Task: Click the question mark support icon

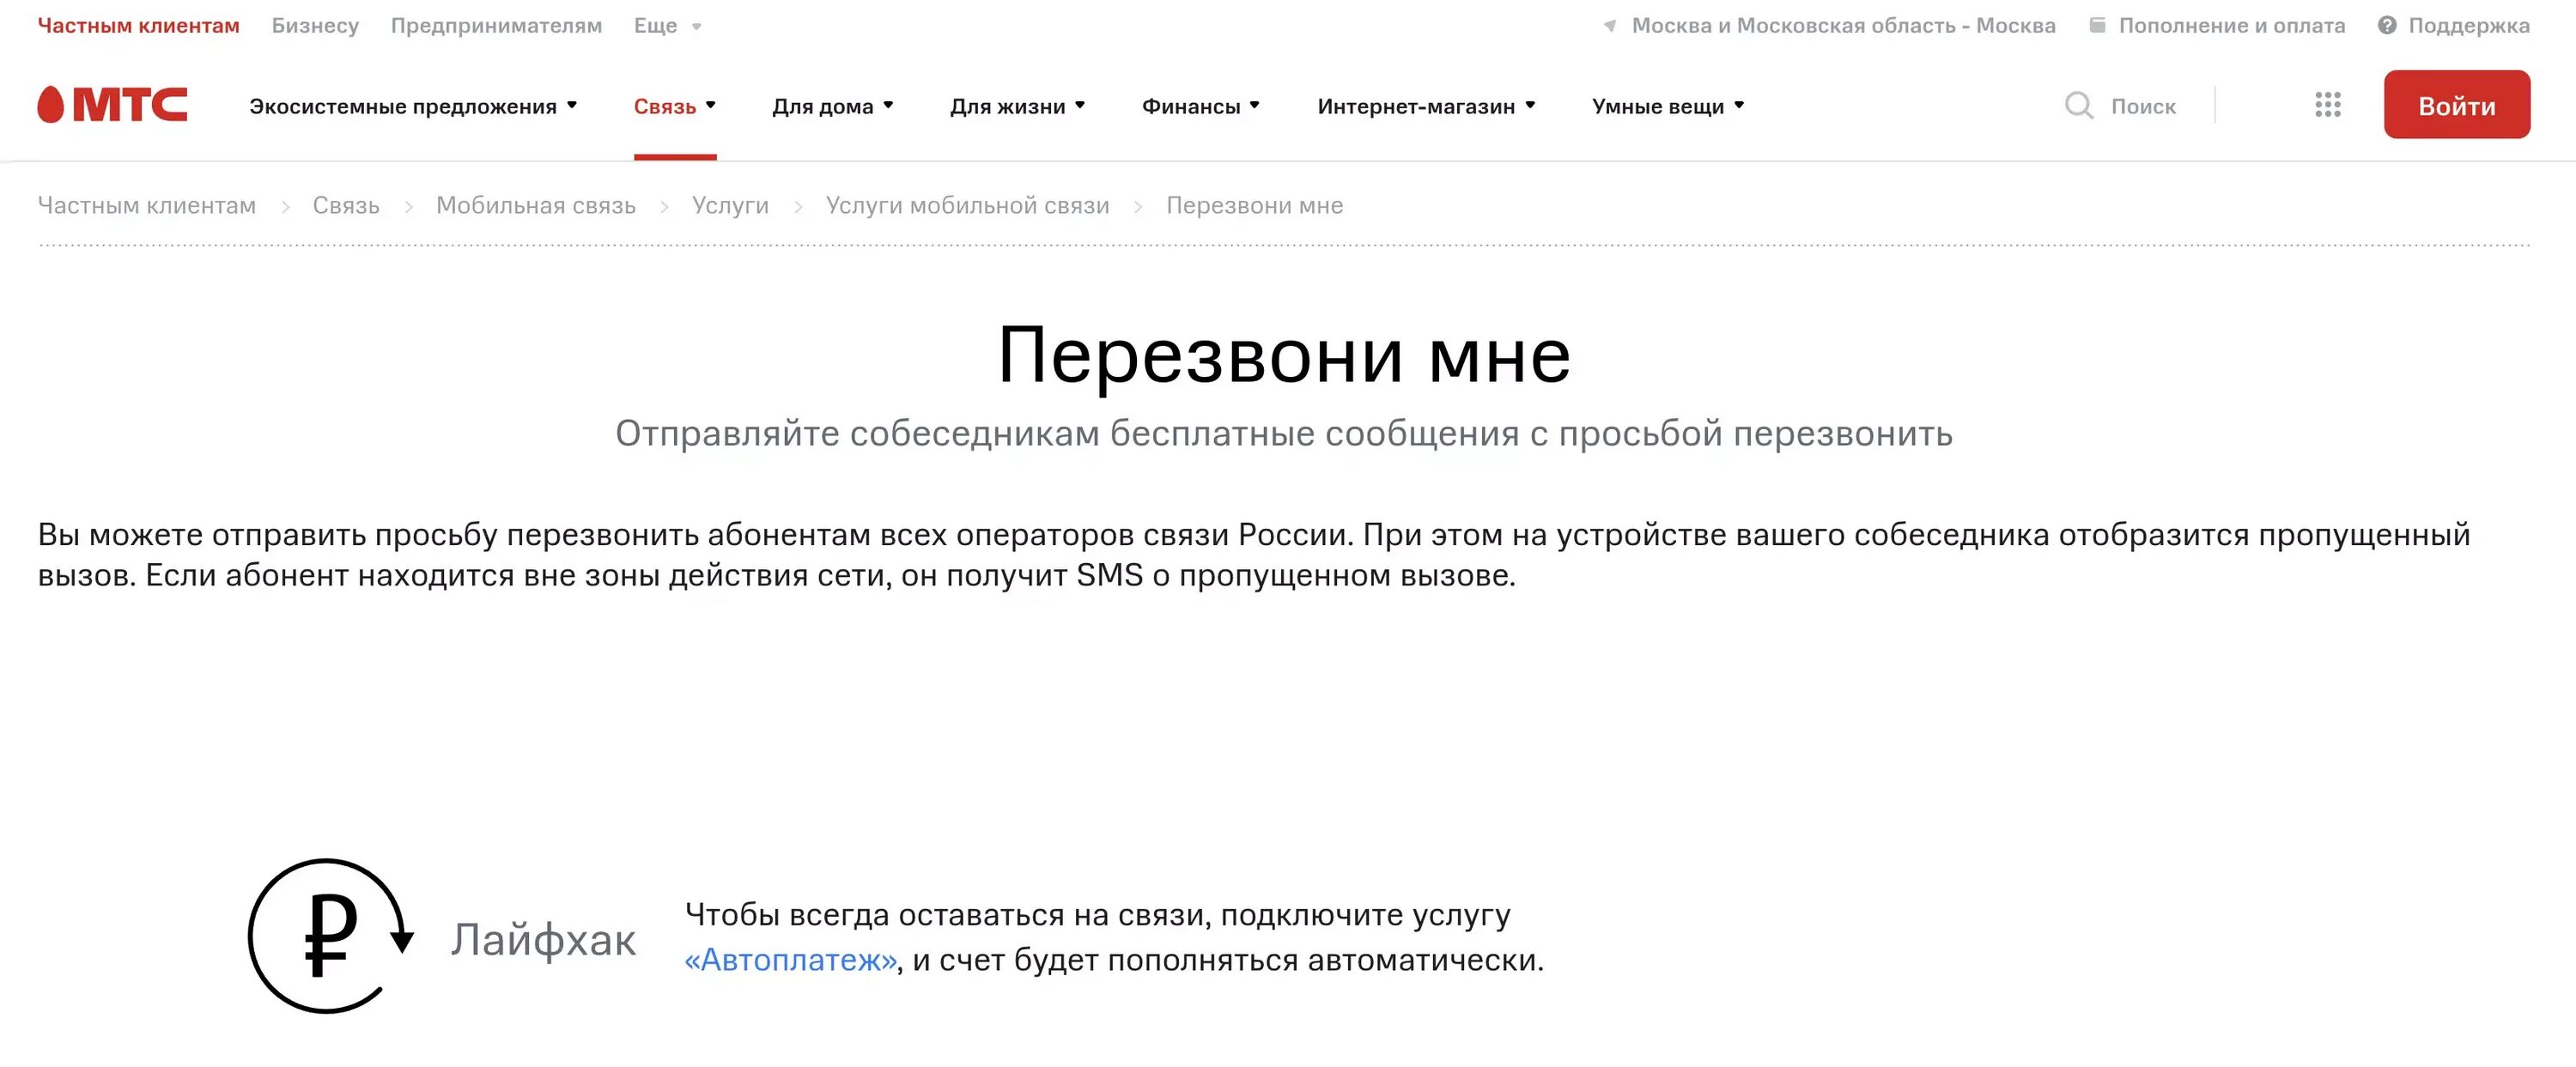Action: pyautogui.click(x=2387, y=25)
